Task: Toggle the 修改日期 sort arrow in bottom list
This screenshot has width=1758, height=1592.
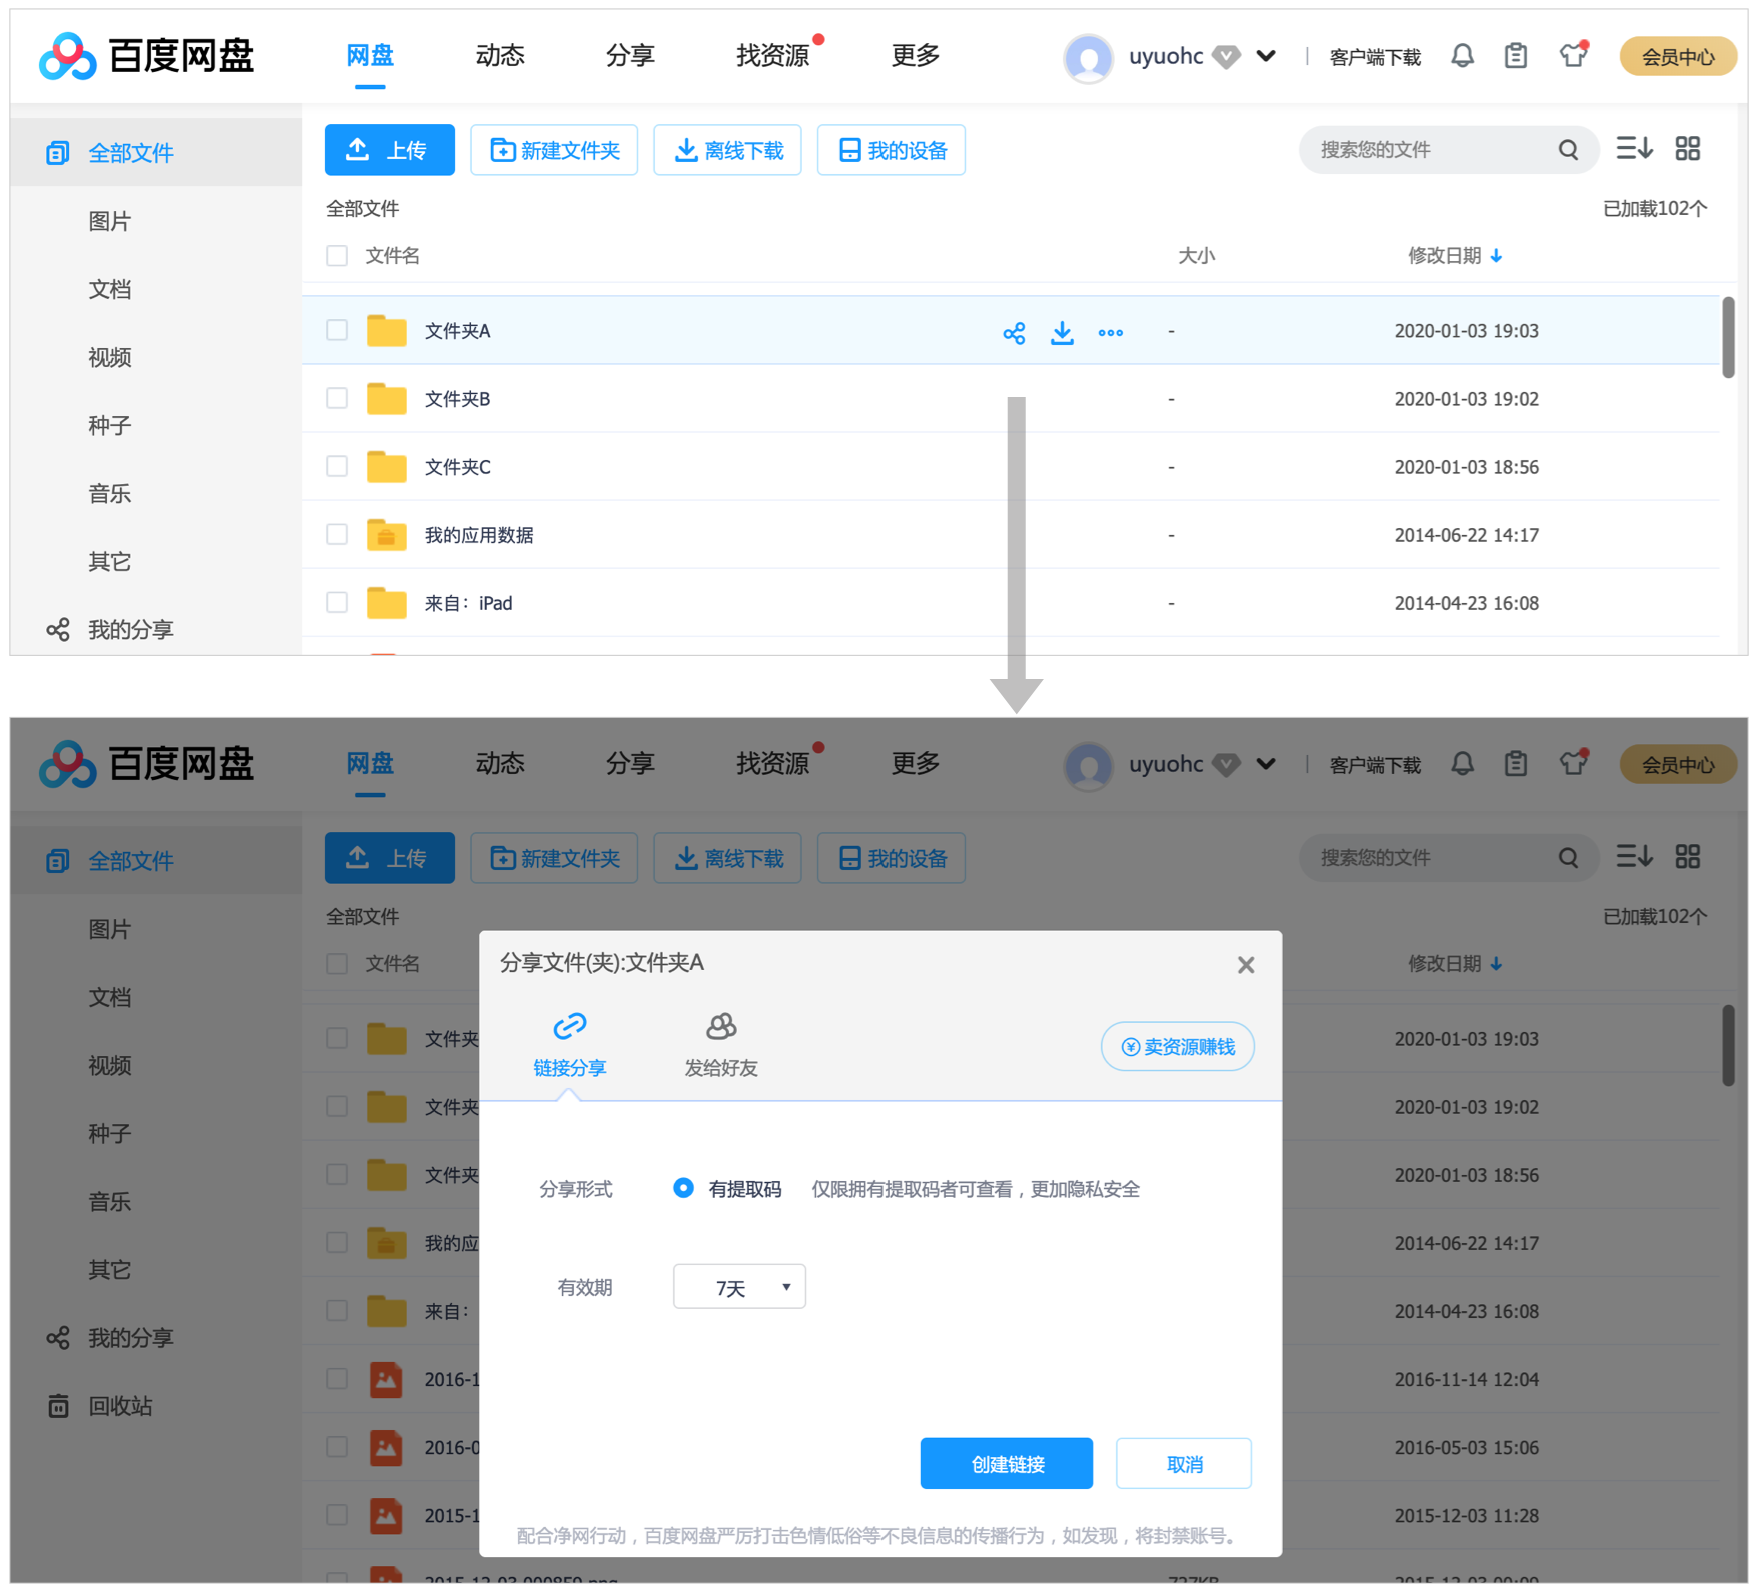Action: point(1496,964)
